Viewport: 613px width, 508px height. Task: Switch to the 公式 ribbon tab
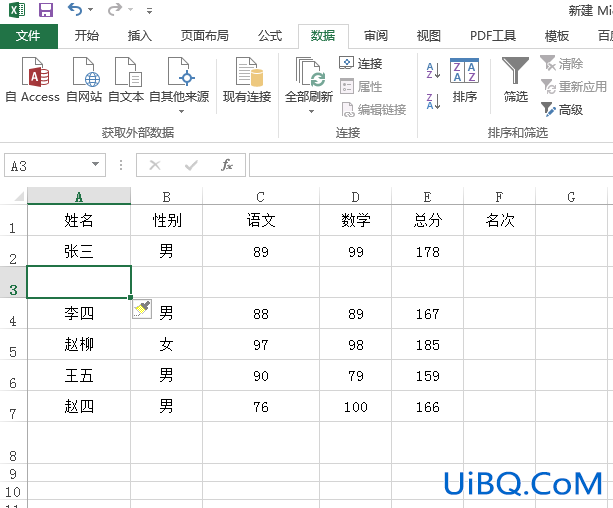point(270,36)
